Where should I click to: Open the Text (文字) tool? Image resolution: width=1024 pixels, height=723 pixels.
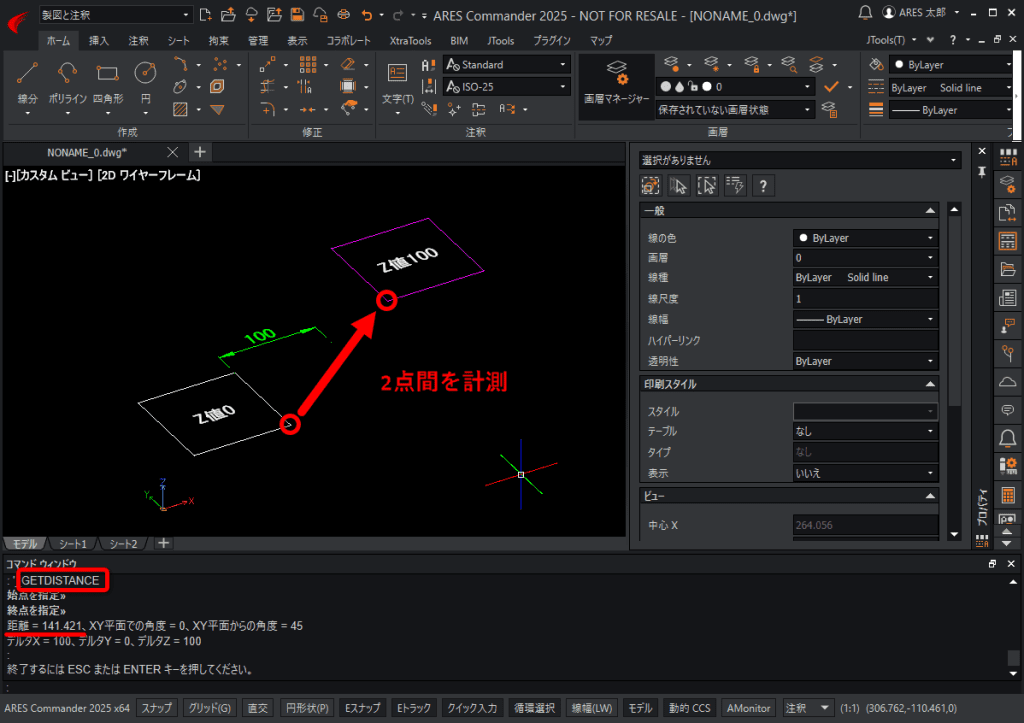tap(397, 82)
